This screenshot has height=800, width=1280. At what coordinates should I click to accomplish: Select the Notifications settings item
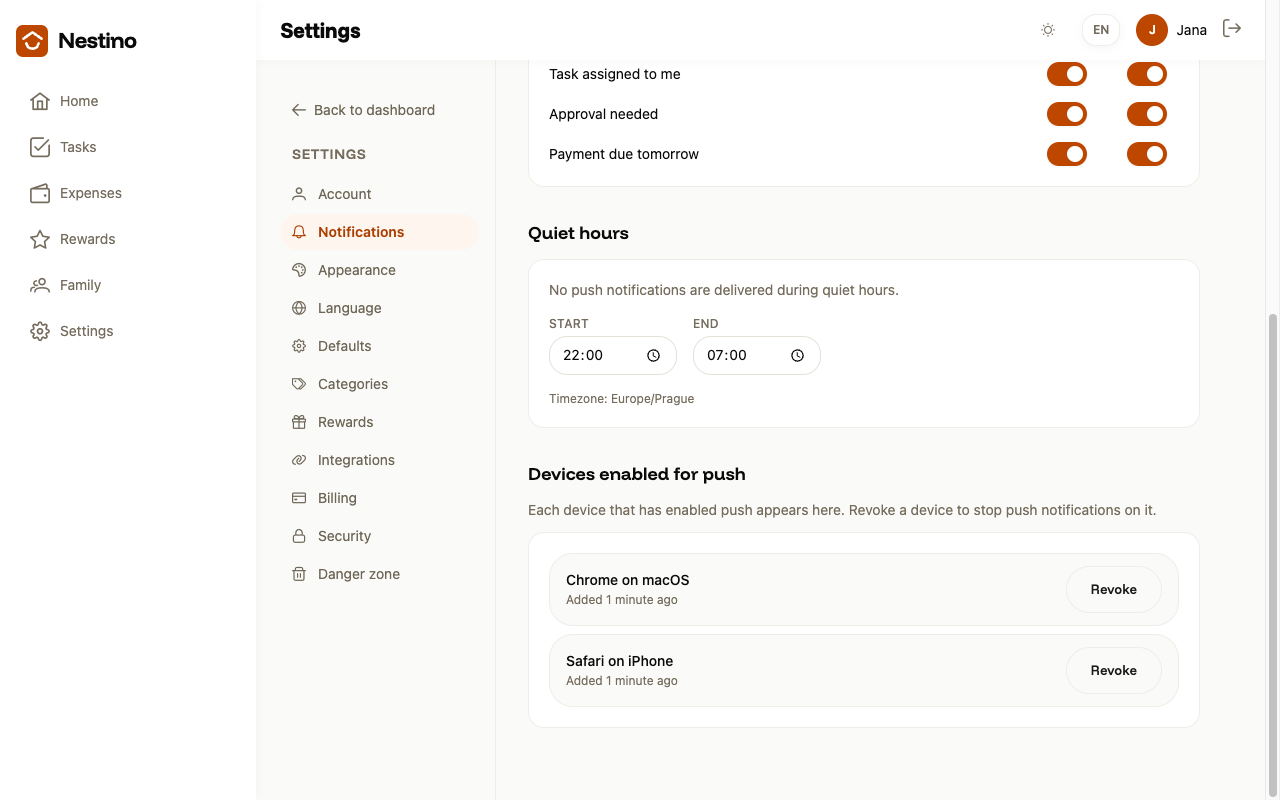pos(380,232)
